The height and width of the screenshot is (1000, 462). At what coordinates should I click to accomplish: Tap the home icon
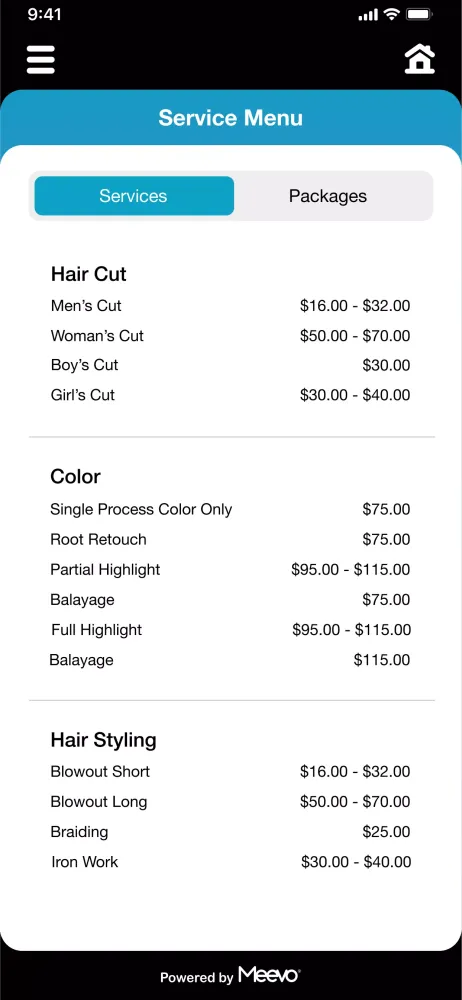(419, 59)
